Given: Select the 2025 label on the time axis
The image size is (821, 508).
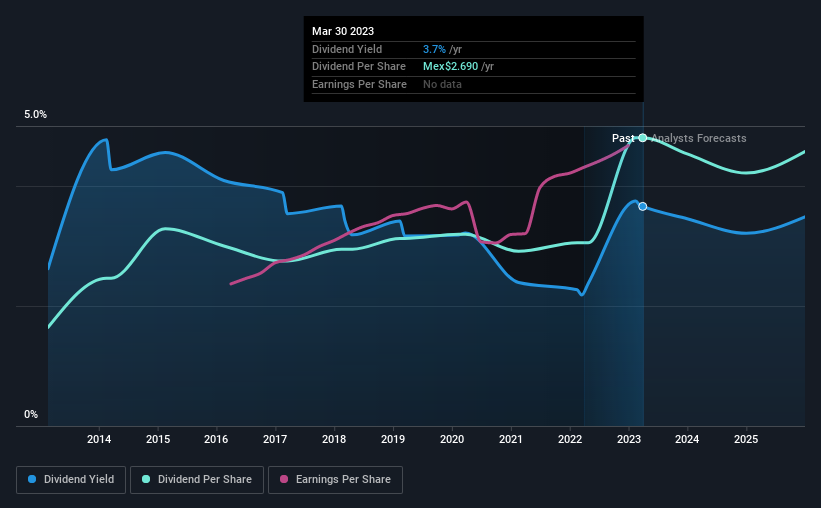Looking at the screenshot, I should tap(746, 439).
